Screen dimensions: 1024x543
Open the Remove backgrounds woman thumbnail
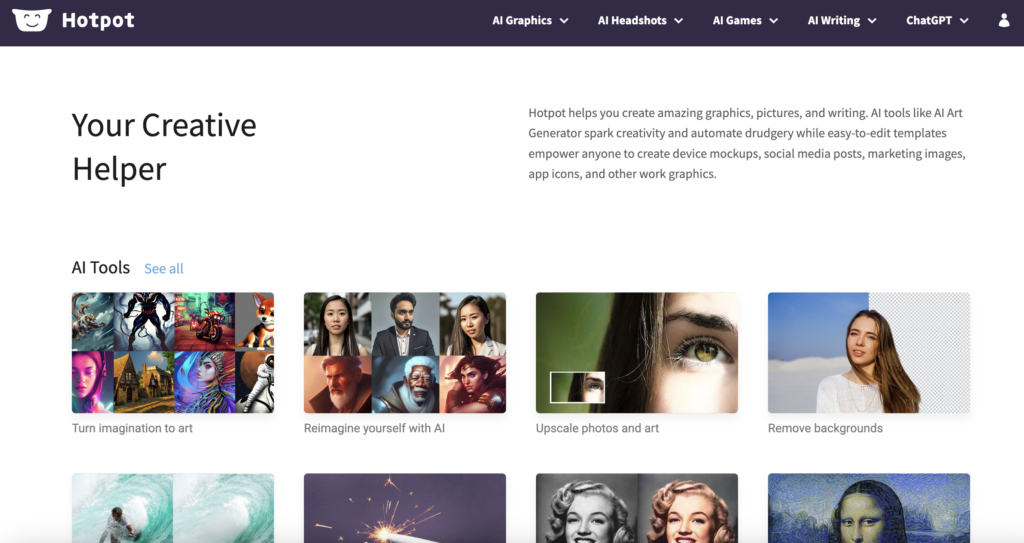[869, 353]
